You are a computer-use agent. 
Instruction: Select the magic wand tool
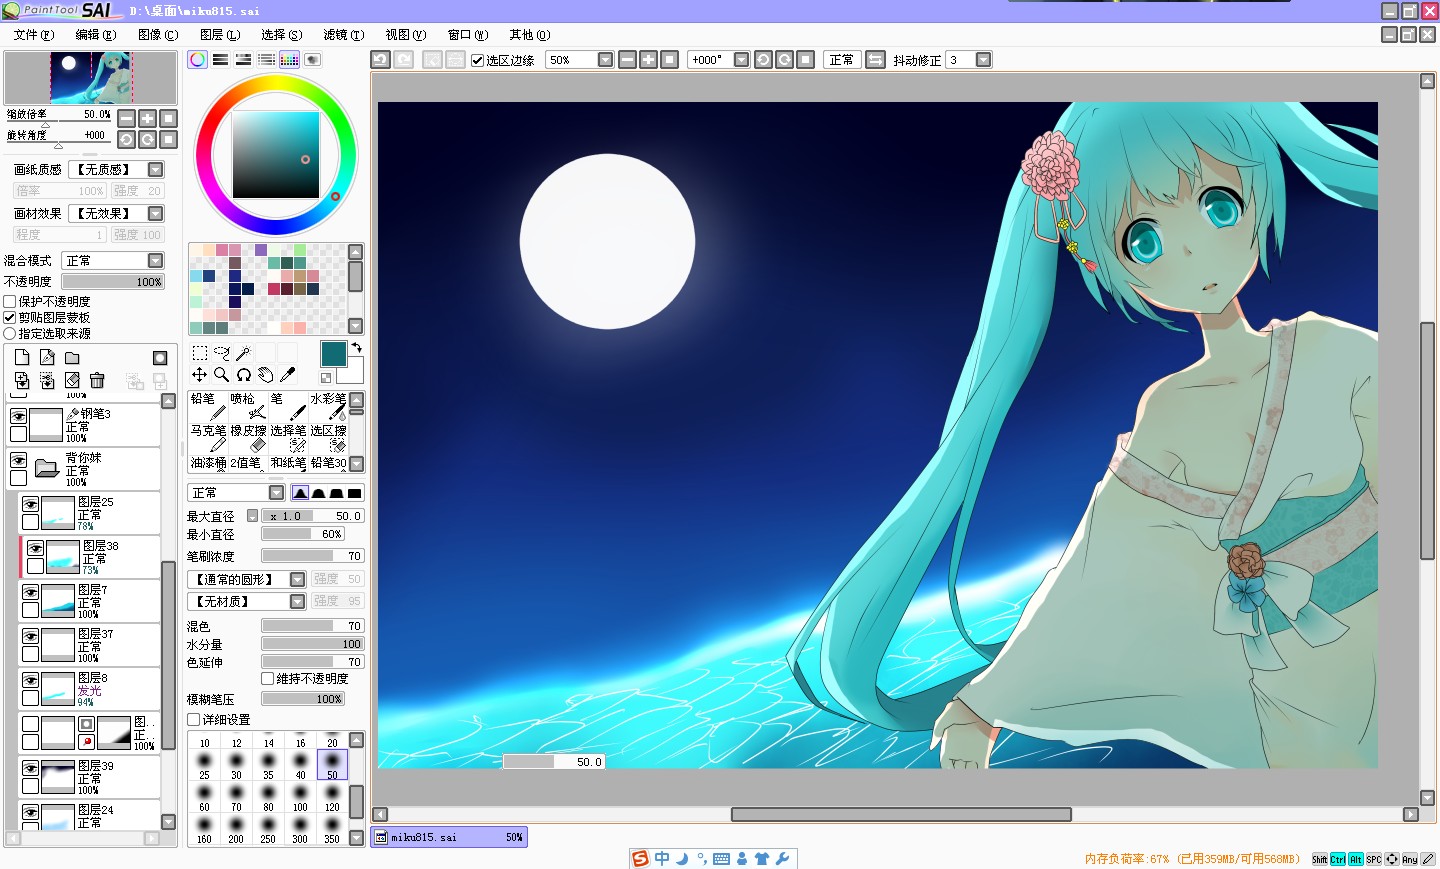[x=243, y=353]
